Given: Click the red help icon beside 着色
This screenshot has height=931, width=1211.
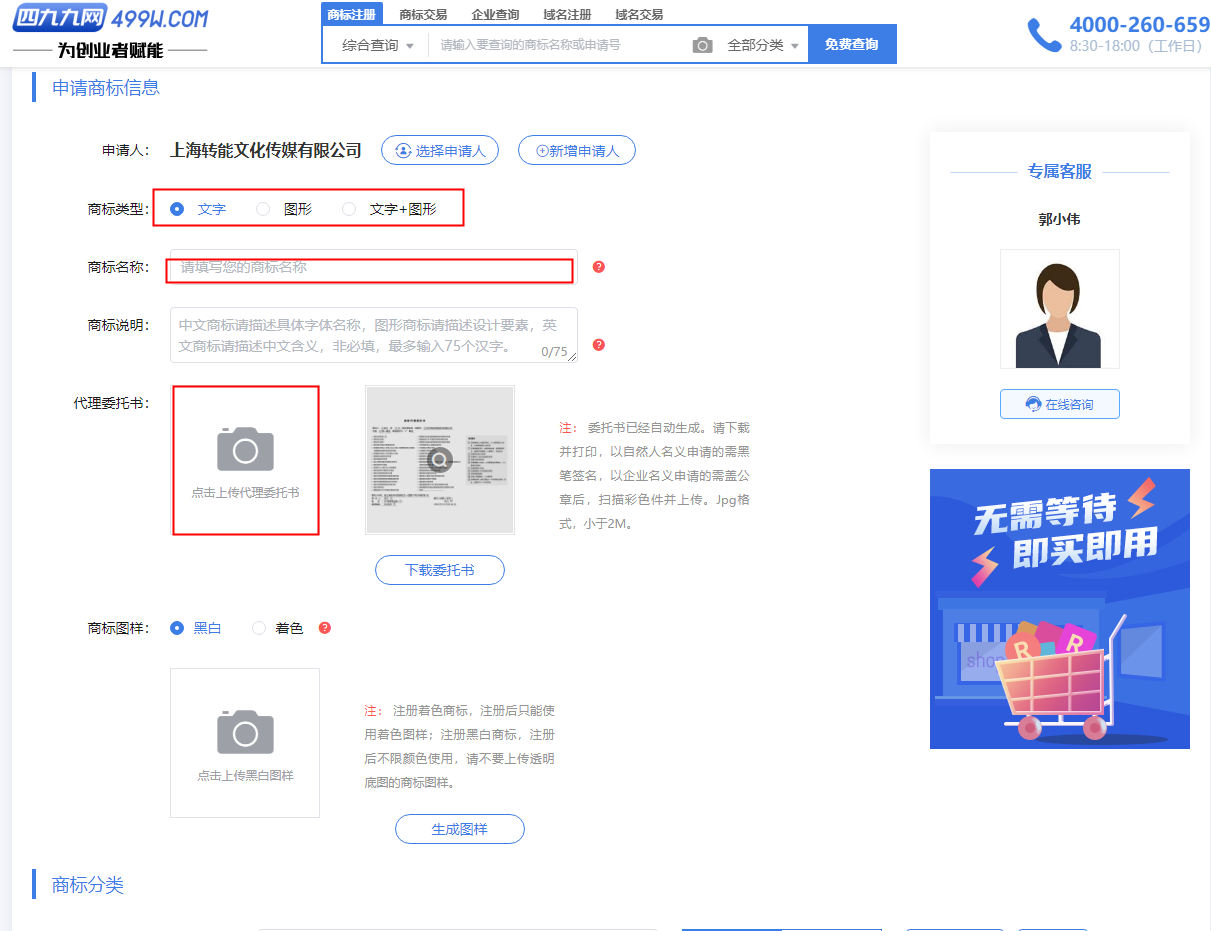Looking at the screenshot, I should [324, 628].
